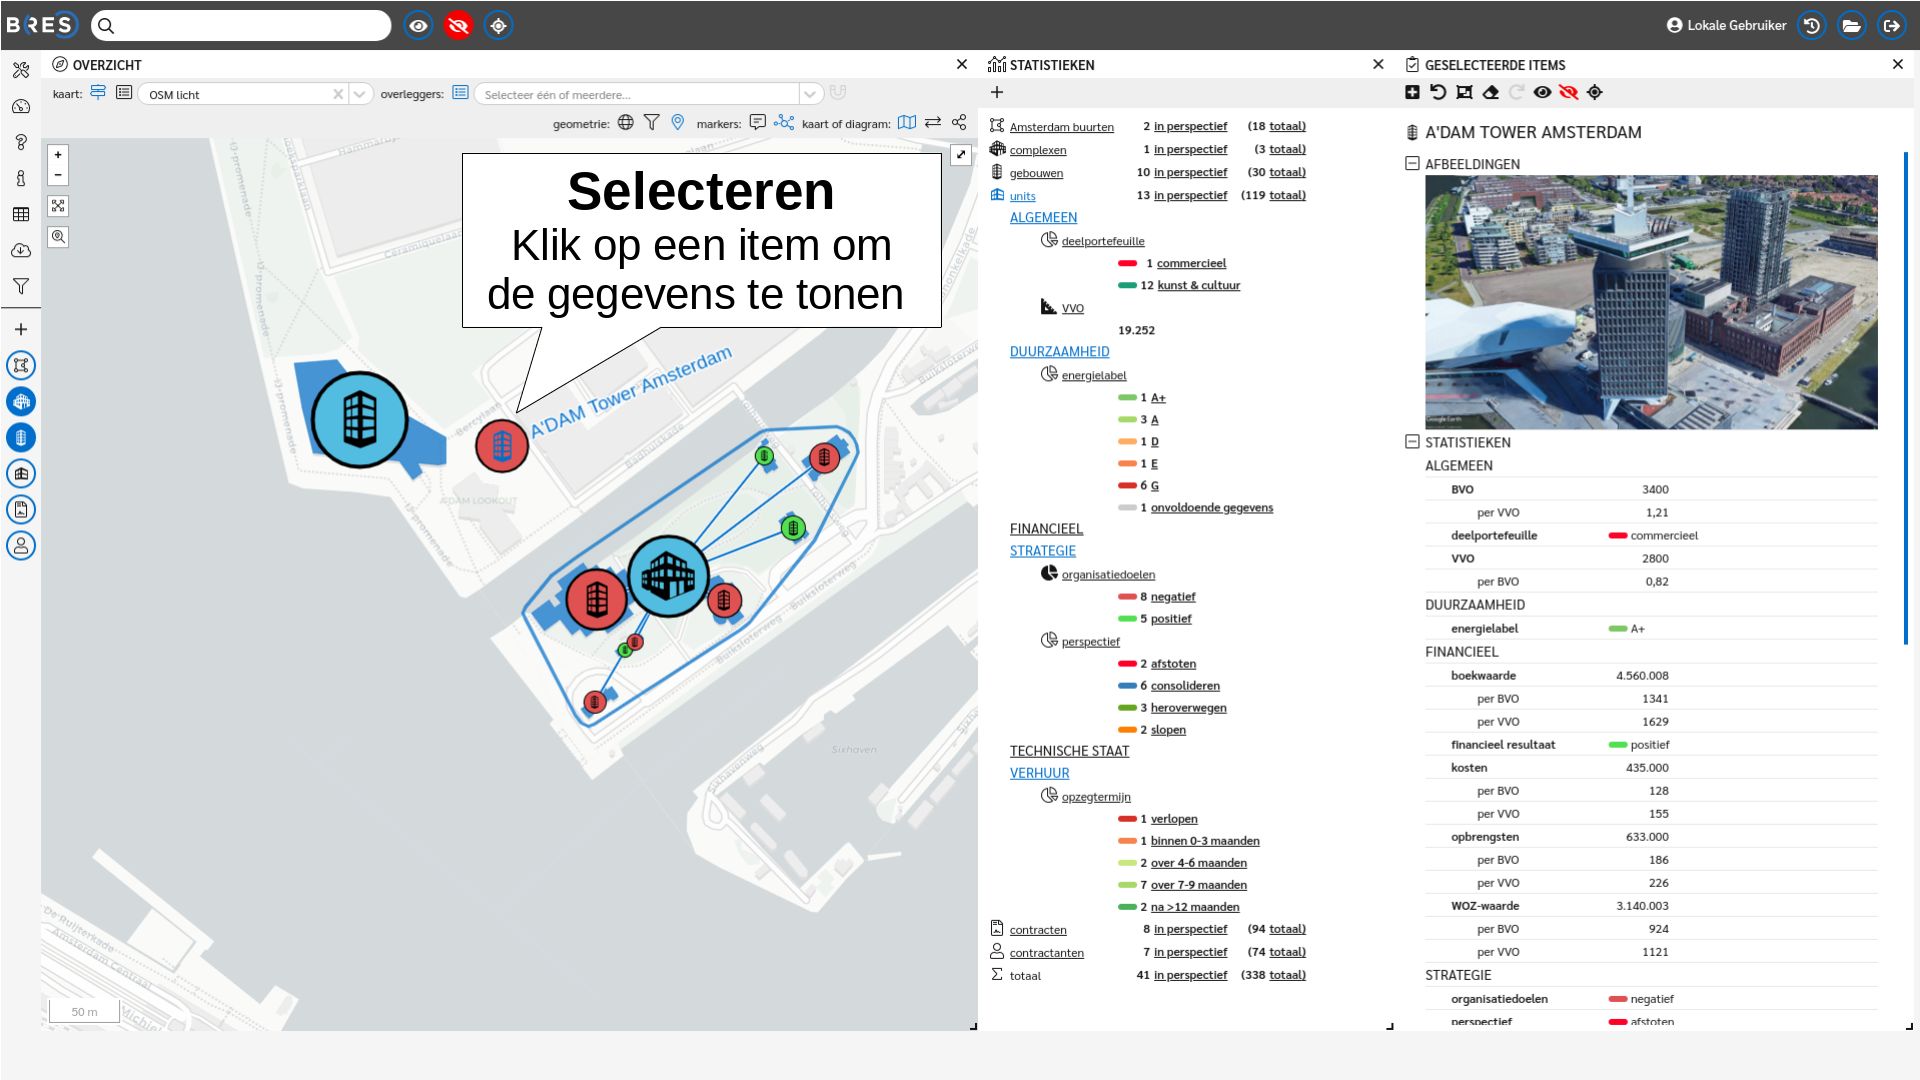Open the filter funnel icon in left sidebar
Image resolution: width=1920 pixels, height=1080 pixels.
coord(21,286)
